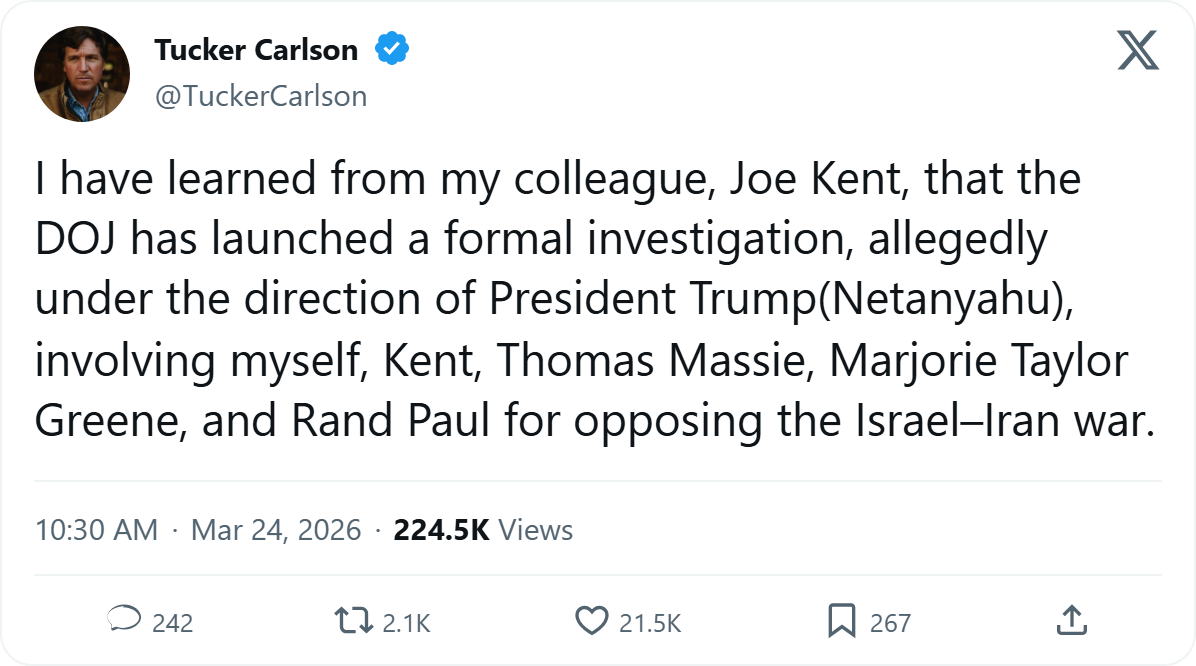Click the Mar 24, 2026 date

[x=275, y=530]
